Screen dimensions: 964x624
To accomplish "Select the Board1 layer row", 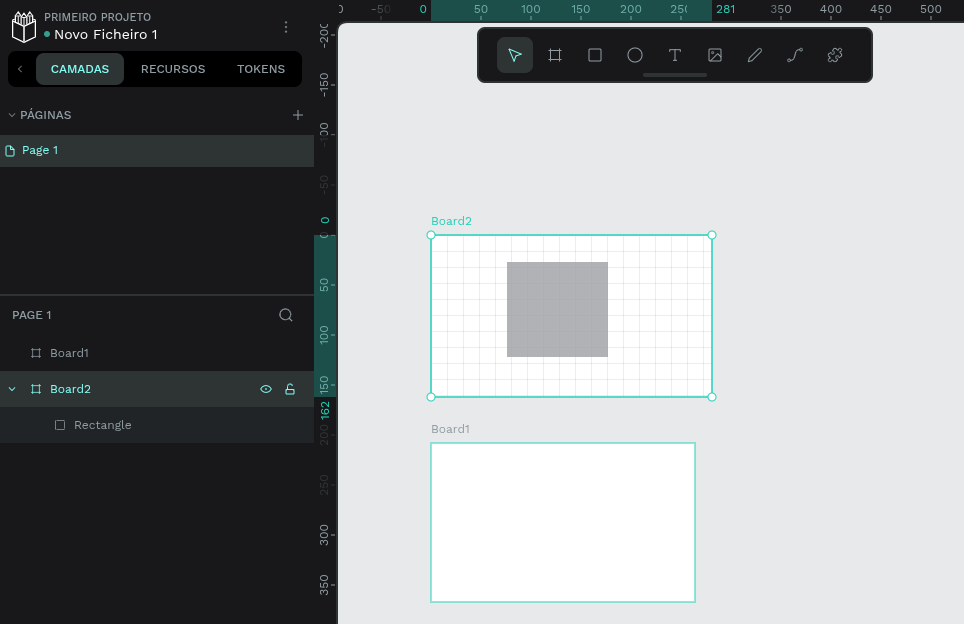I will [x=157, y=353].
